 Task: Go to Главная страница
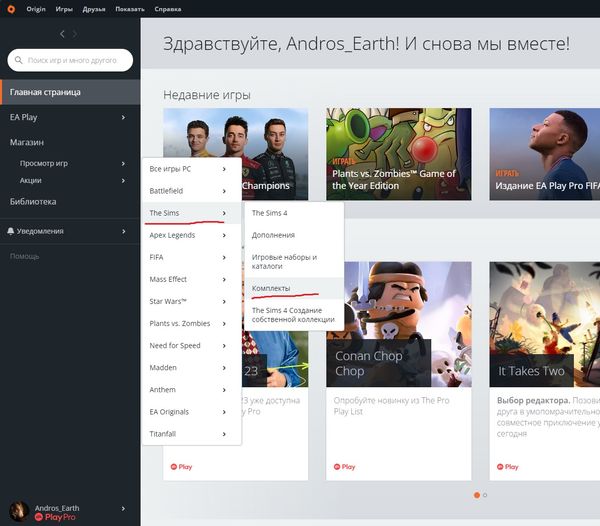point(70,92)
